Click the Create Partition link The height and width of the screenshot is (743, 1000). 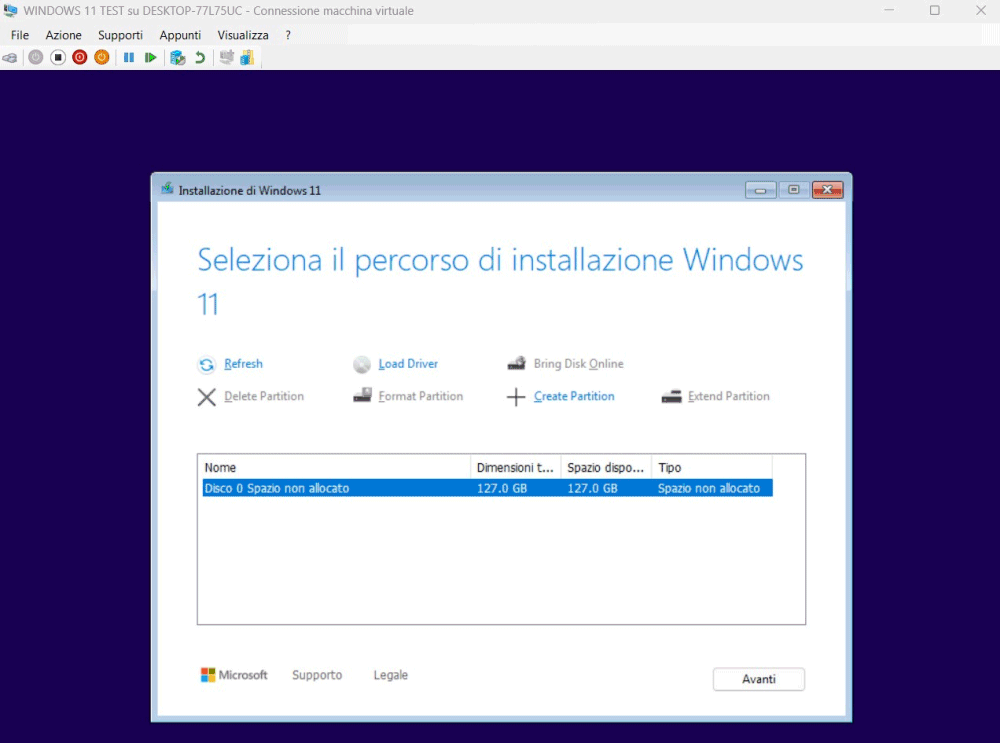click(574, 396)
